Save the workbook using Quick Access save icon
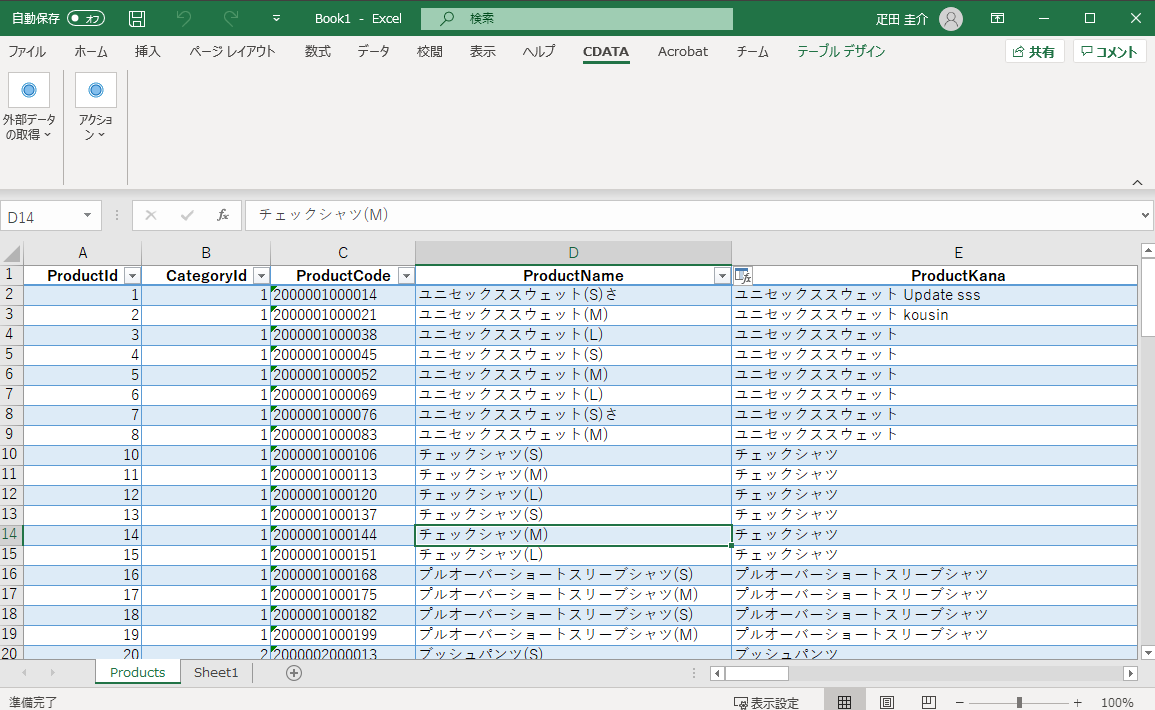1155x710 pixels. coord(136,18)
